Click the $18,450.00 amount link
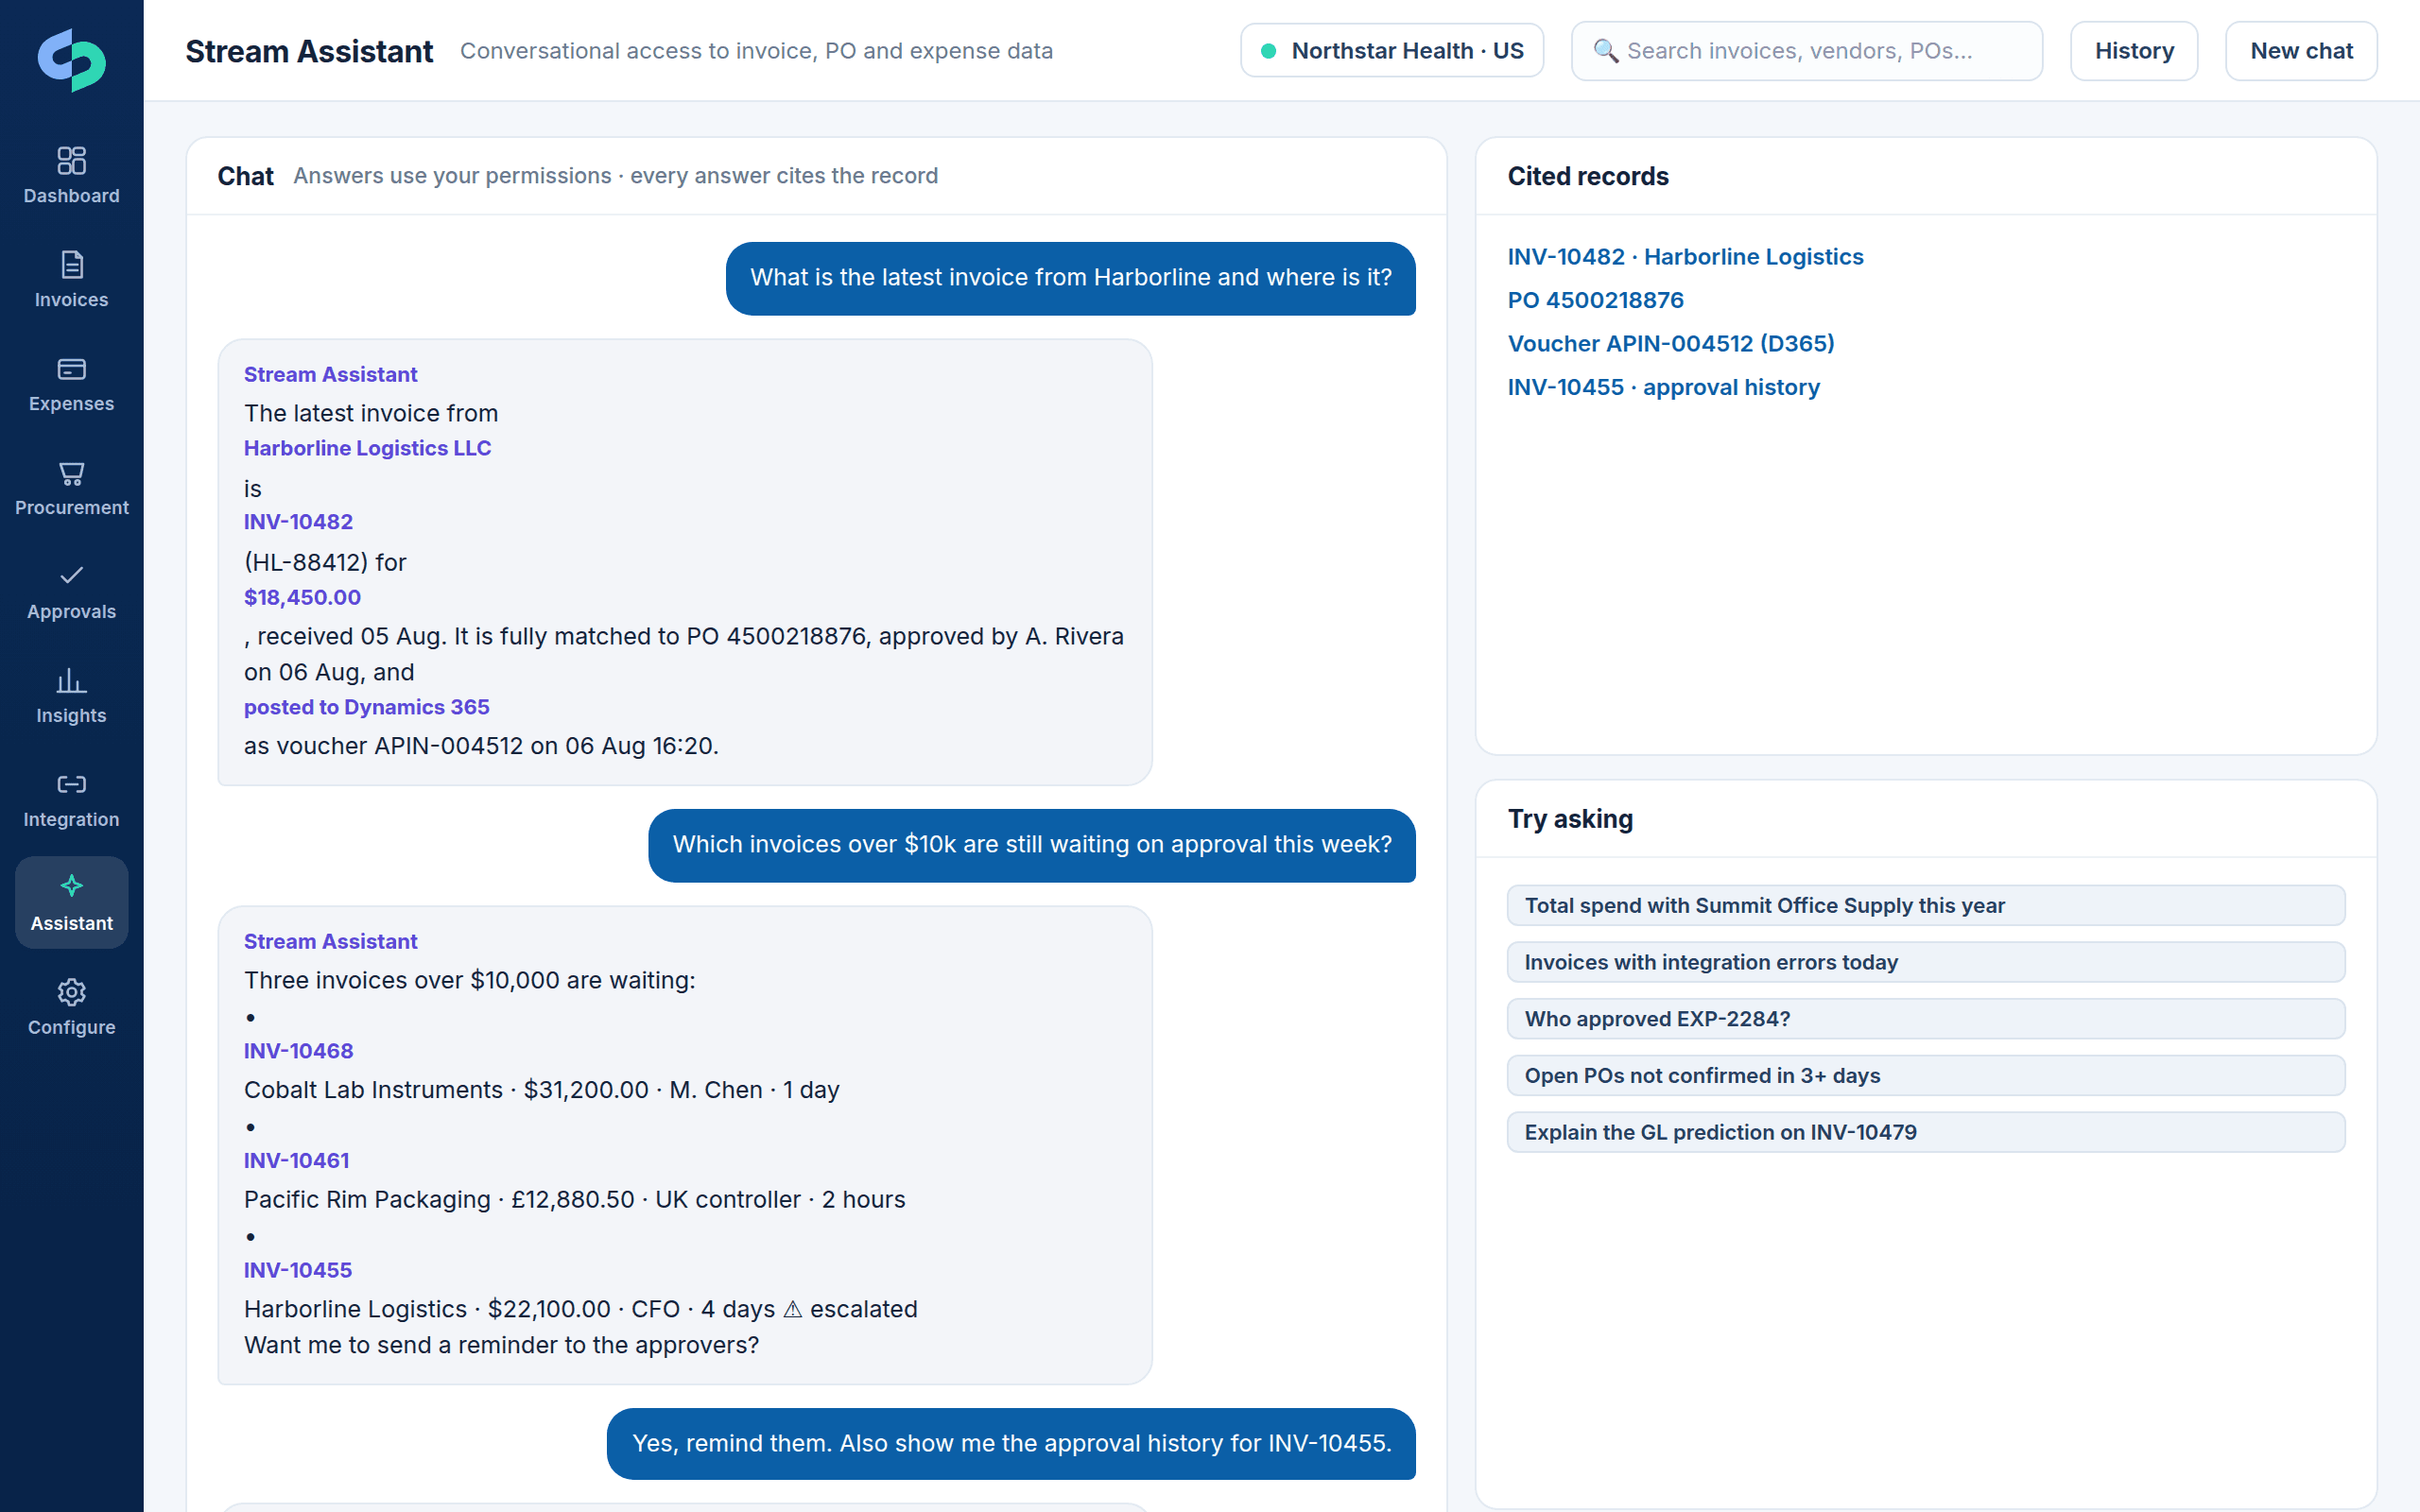Image resolution: width=2420 pixels, height=1512 pixels. [302, 597]
